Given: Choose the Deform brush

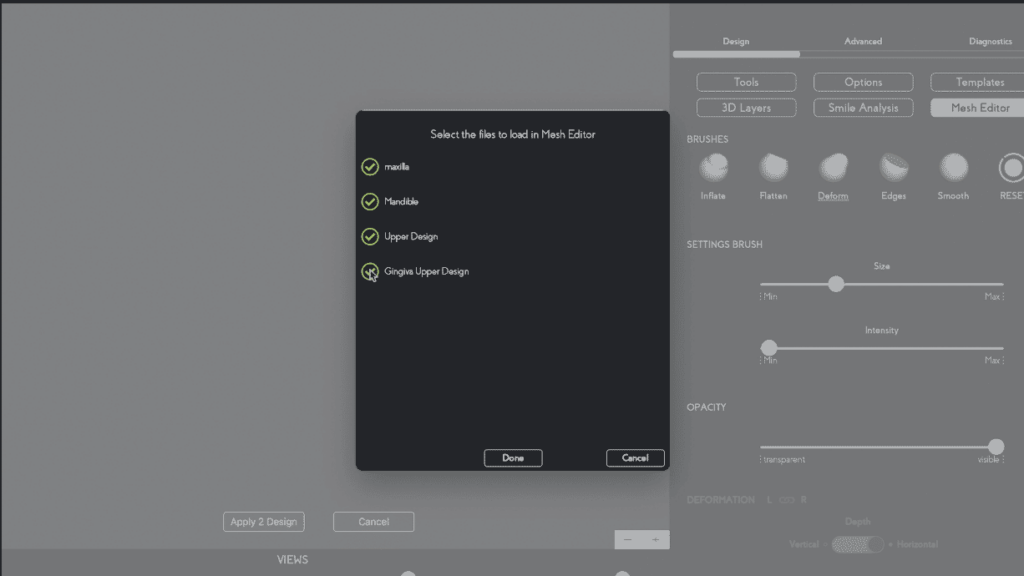Looking at the screenshot, I should pos(833,168).
